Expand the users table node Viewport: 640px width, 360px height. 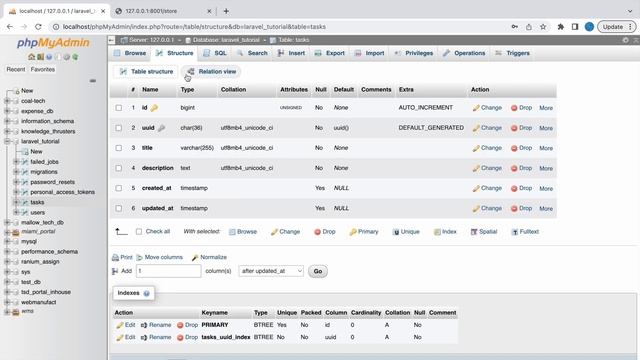pos(16,212)
